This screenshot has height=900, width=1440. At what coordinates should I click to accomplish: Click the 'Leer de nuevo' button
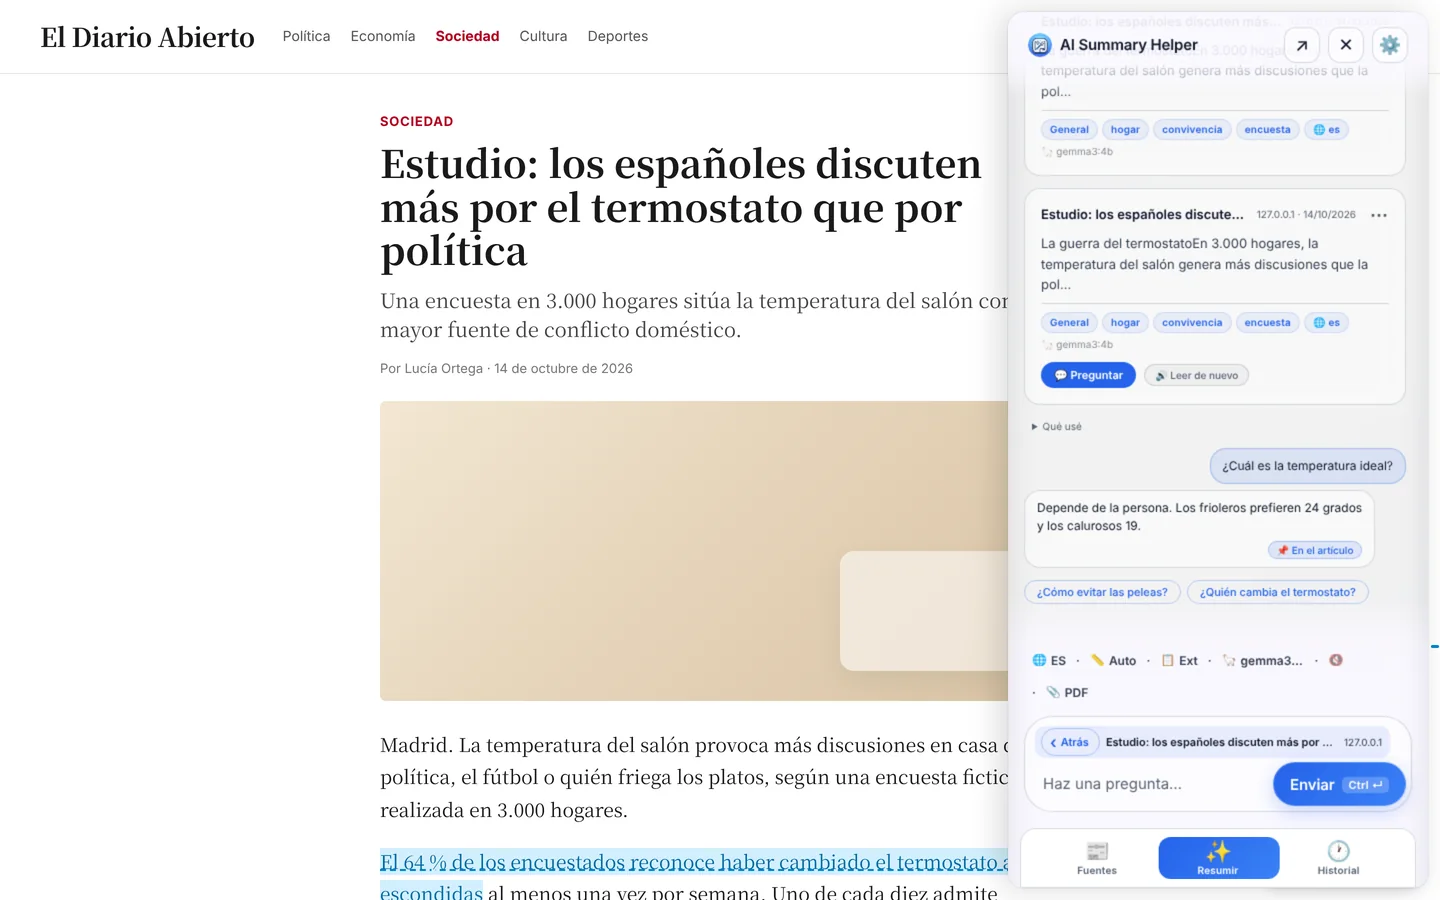(x=1196, y=375)
